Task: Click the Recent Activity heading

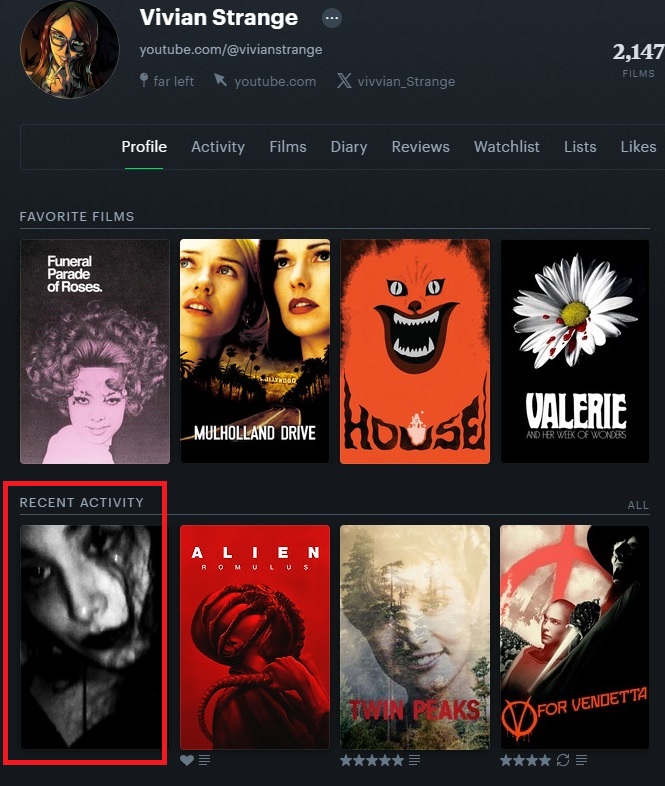Action: click(82, 502)
